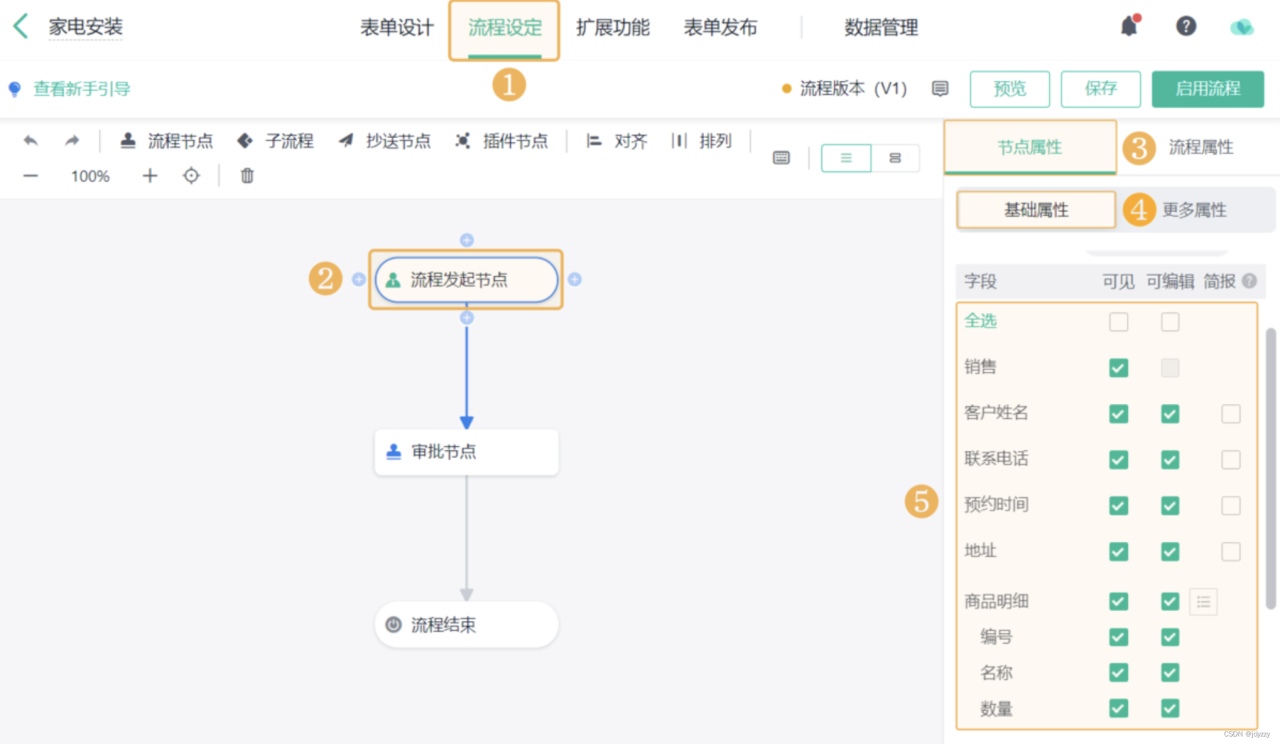Click the 保存 button
The width and height of the screenshot is (1280, 744).
pyautogui.click(x=1101, y=89)
